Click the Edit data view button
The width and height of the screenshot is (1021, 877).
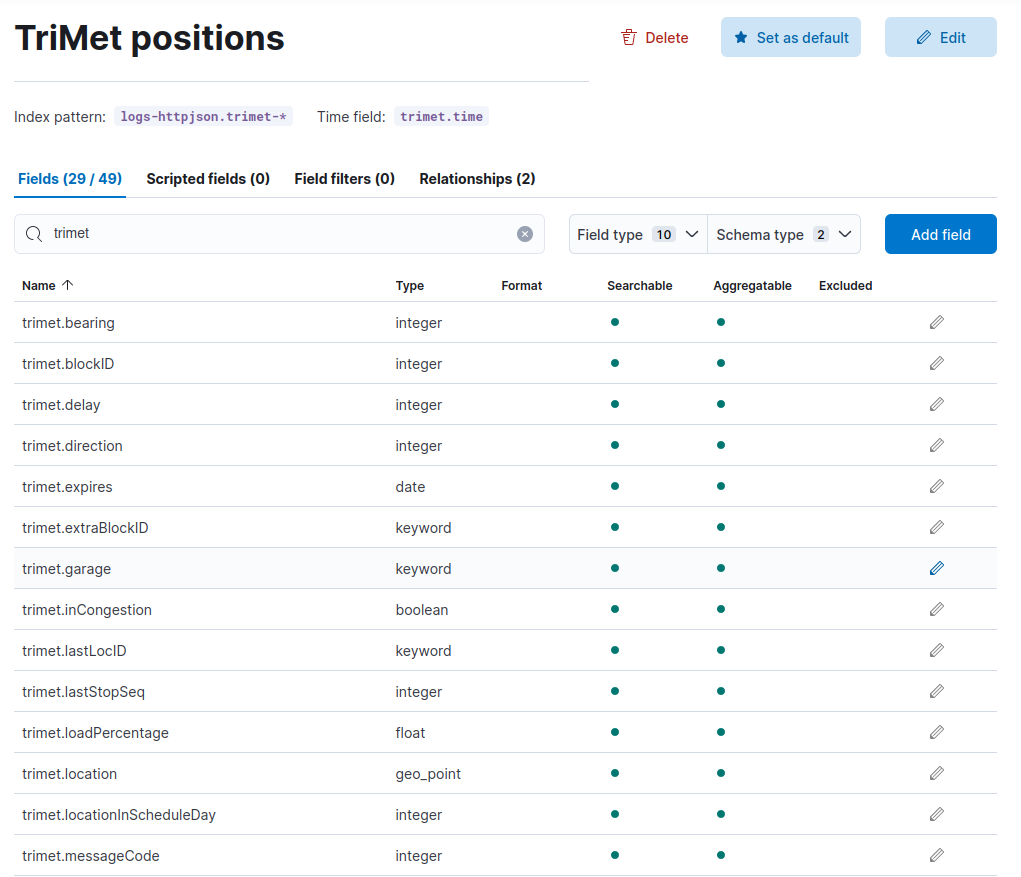pyautogui.click(x=940, y=38)
